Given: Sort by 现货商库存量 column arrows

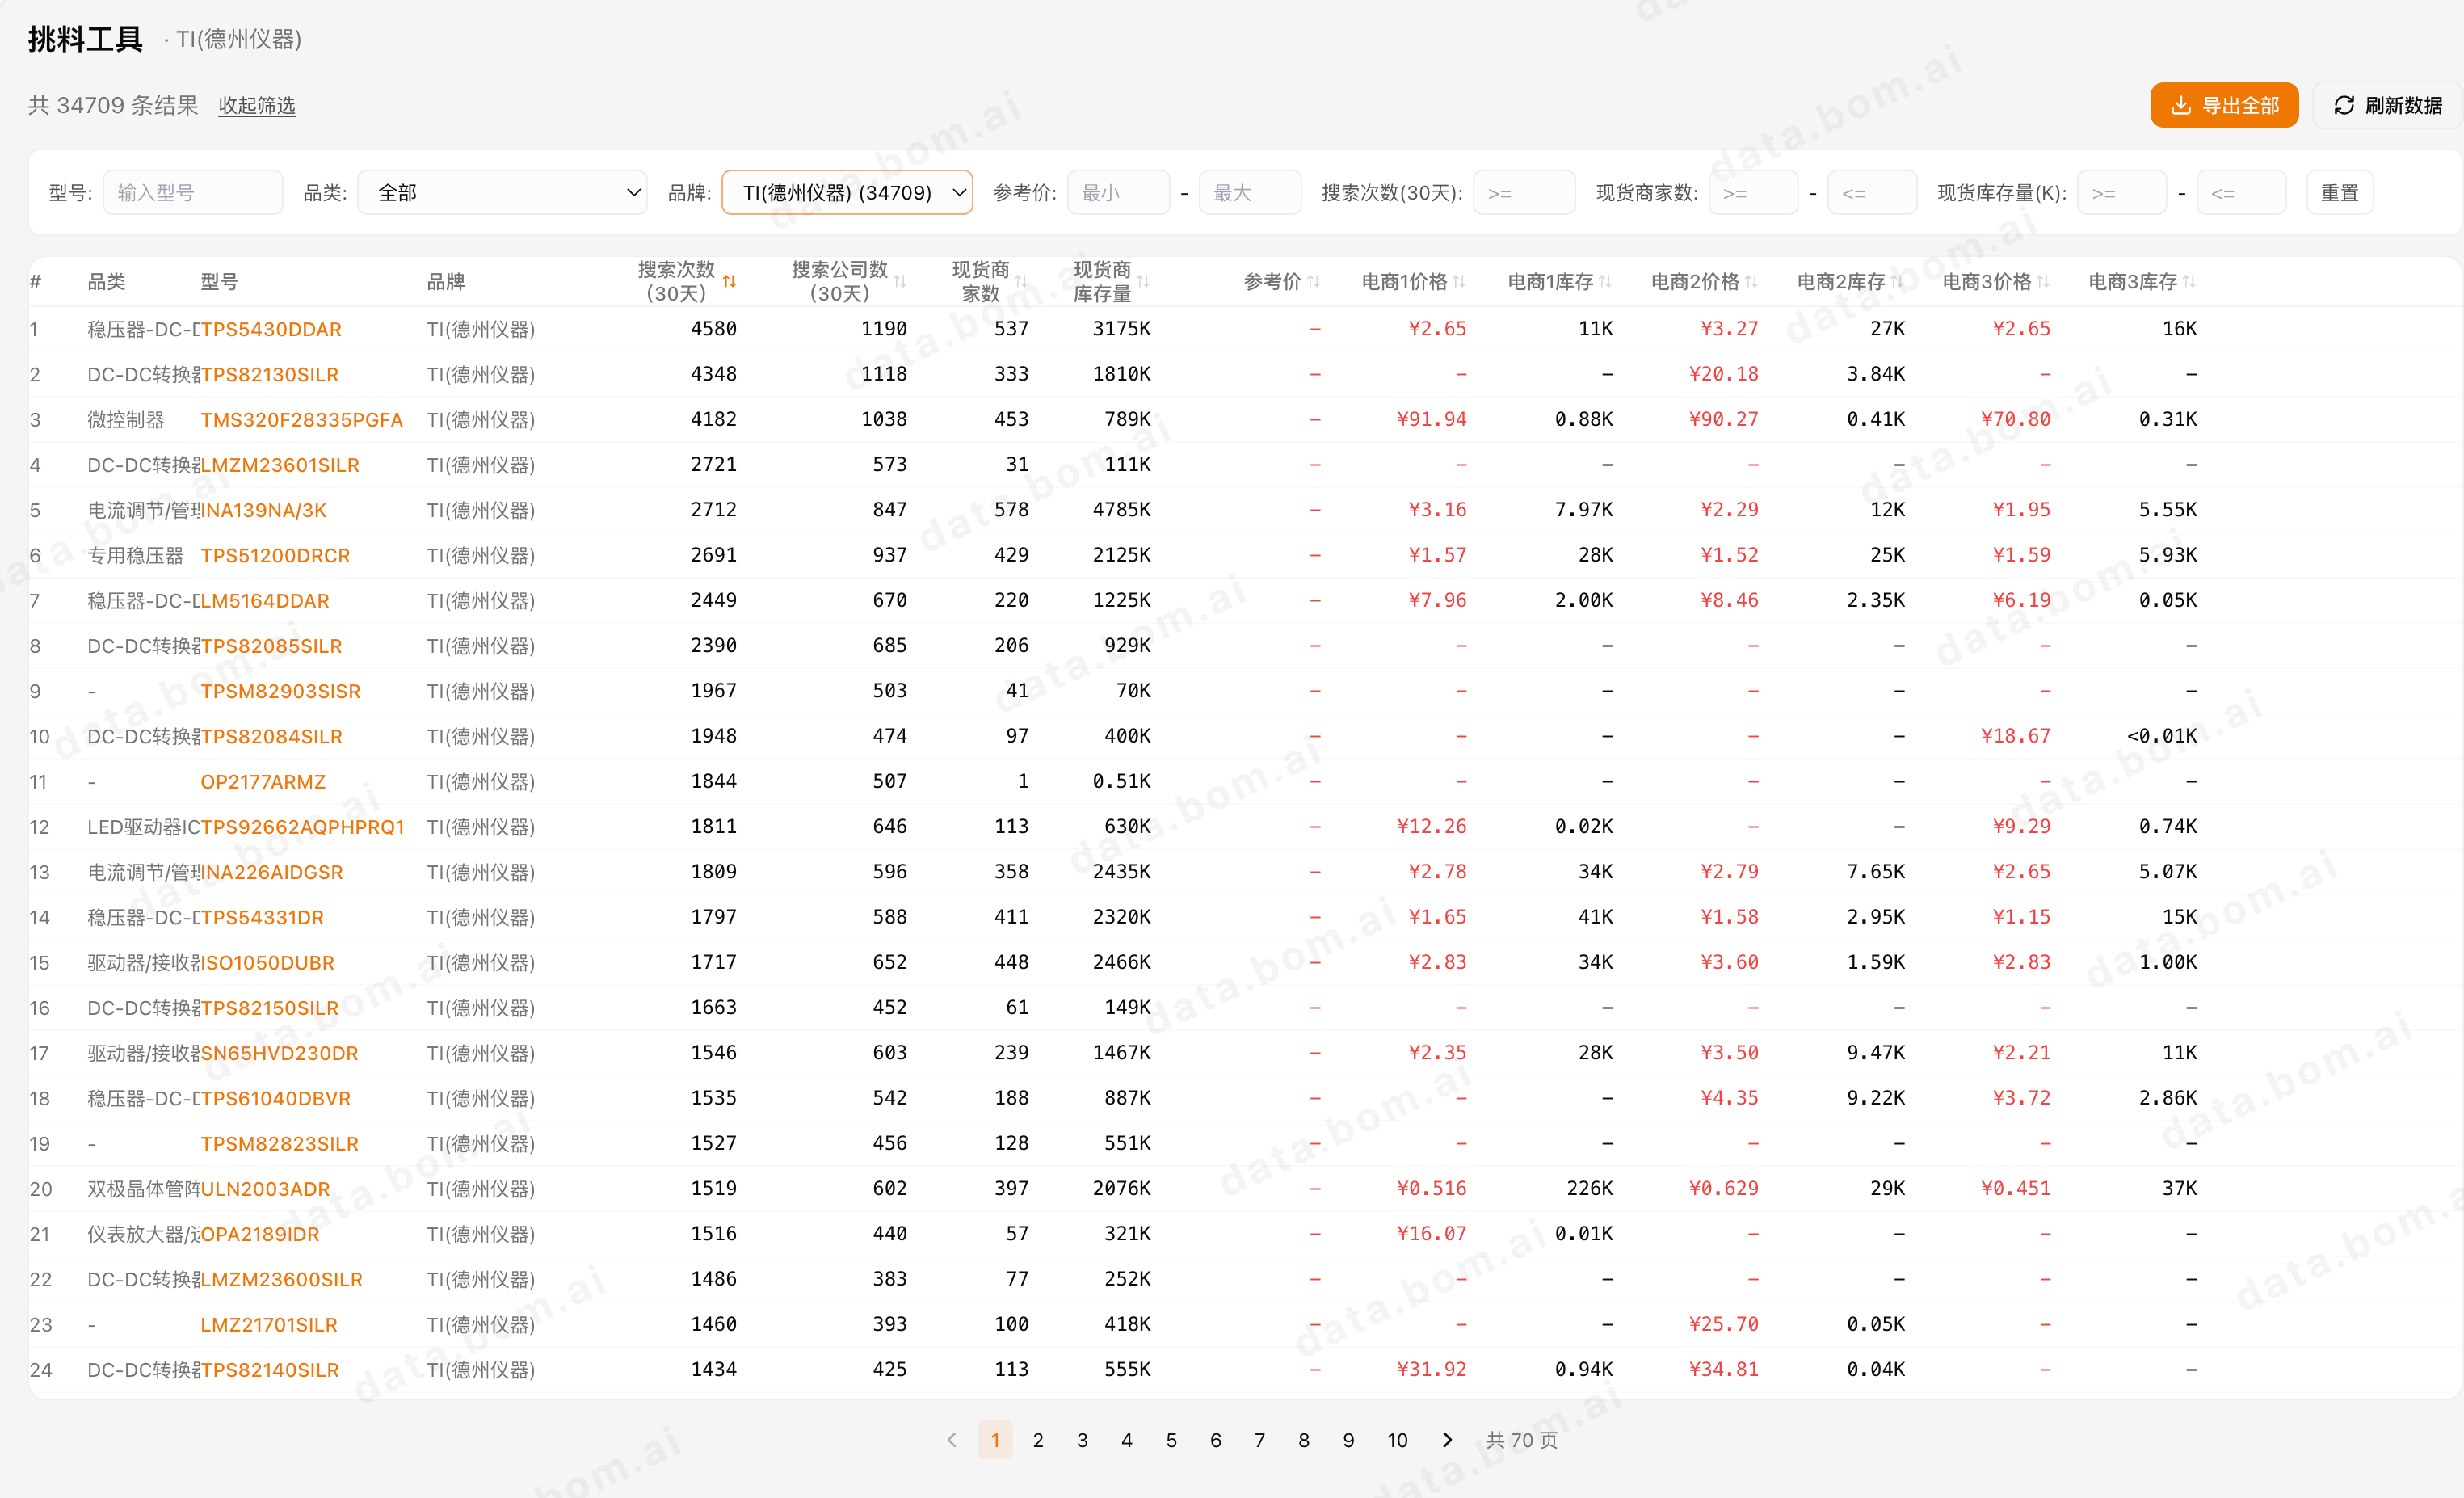Looking at the screenshot, I should (x=1143, y=282).
